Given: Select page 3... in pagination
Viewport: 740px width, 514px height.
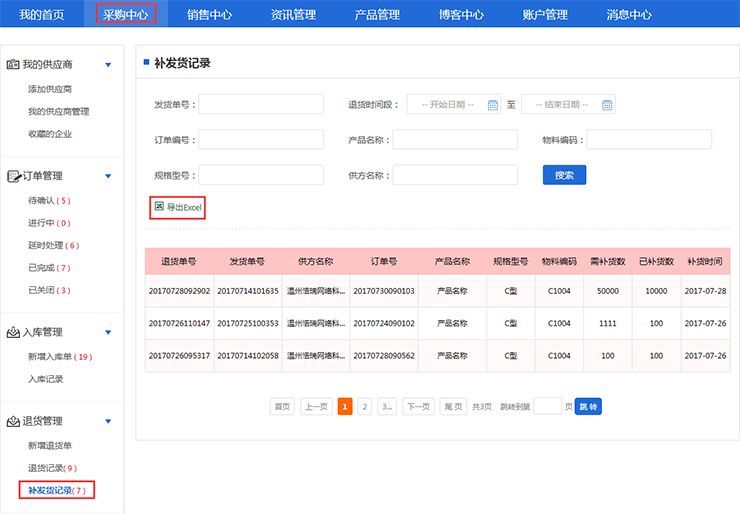Looking at the screenshot, I should coord(387,406).
